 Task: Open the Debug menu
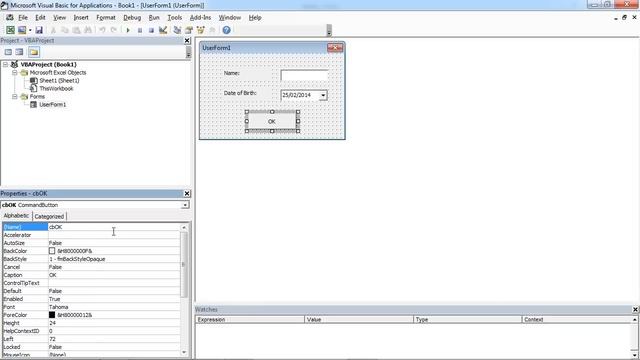point(132,18)
